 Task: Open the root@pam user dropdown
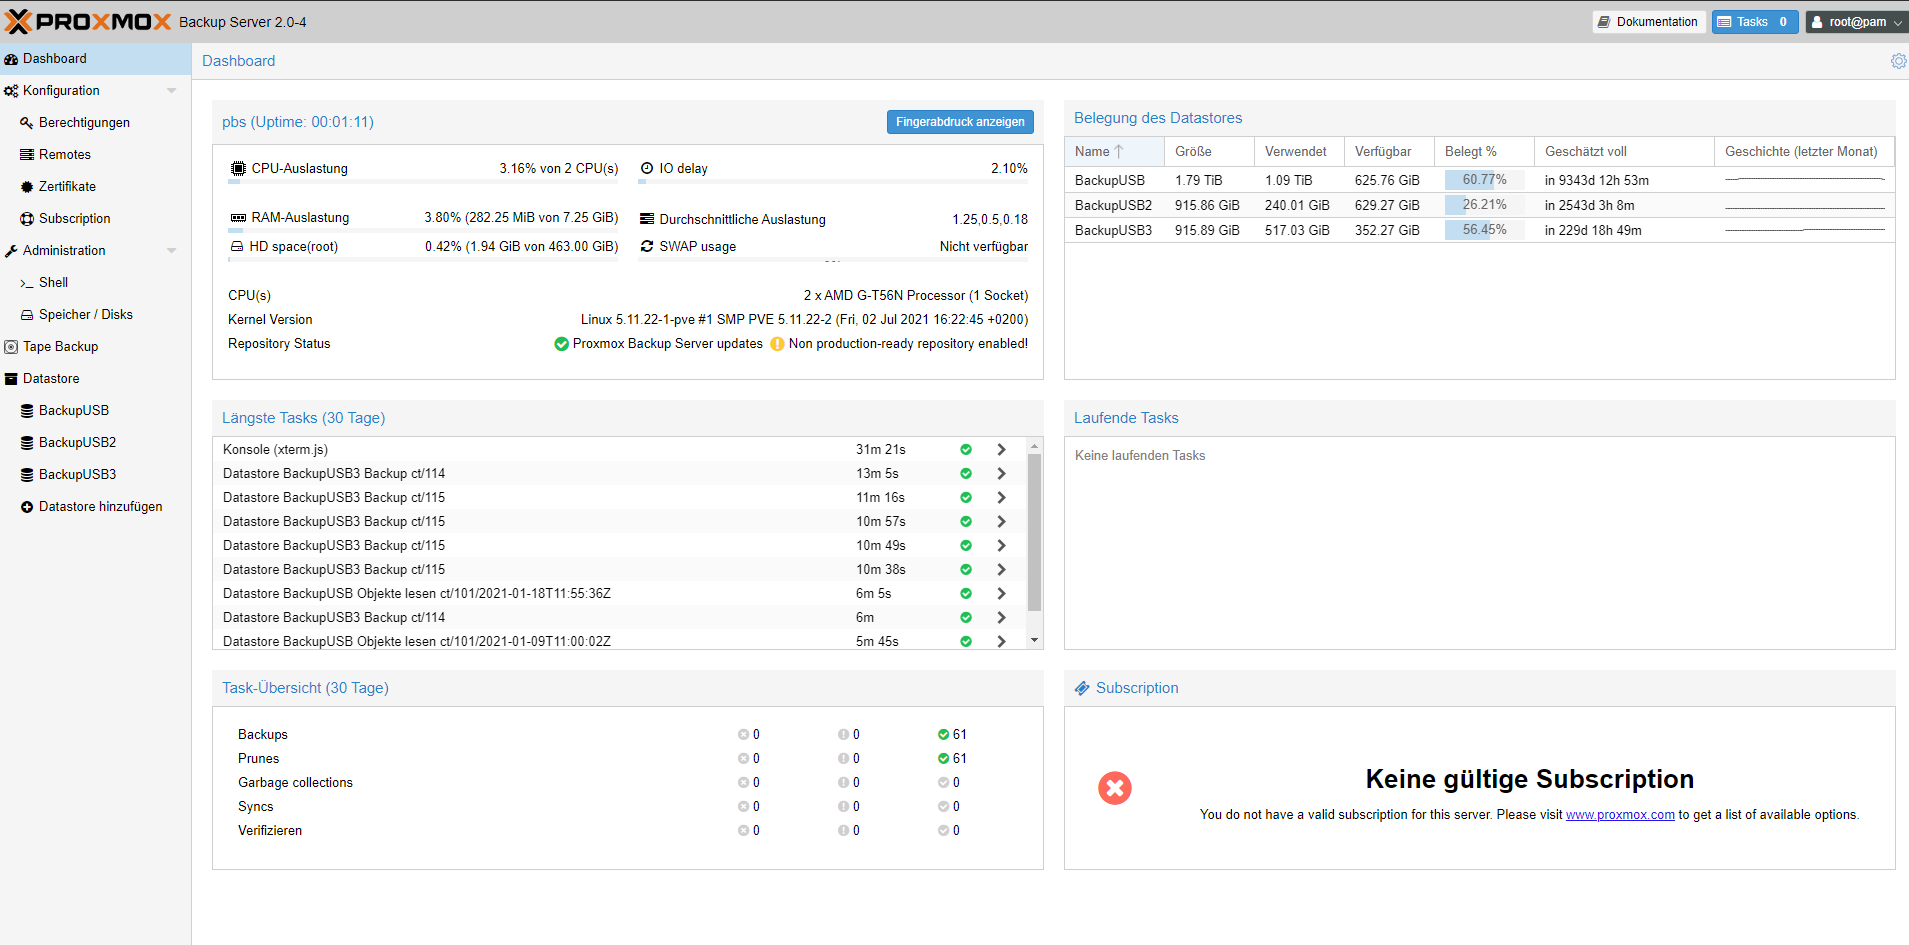tap(1857, 22)
